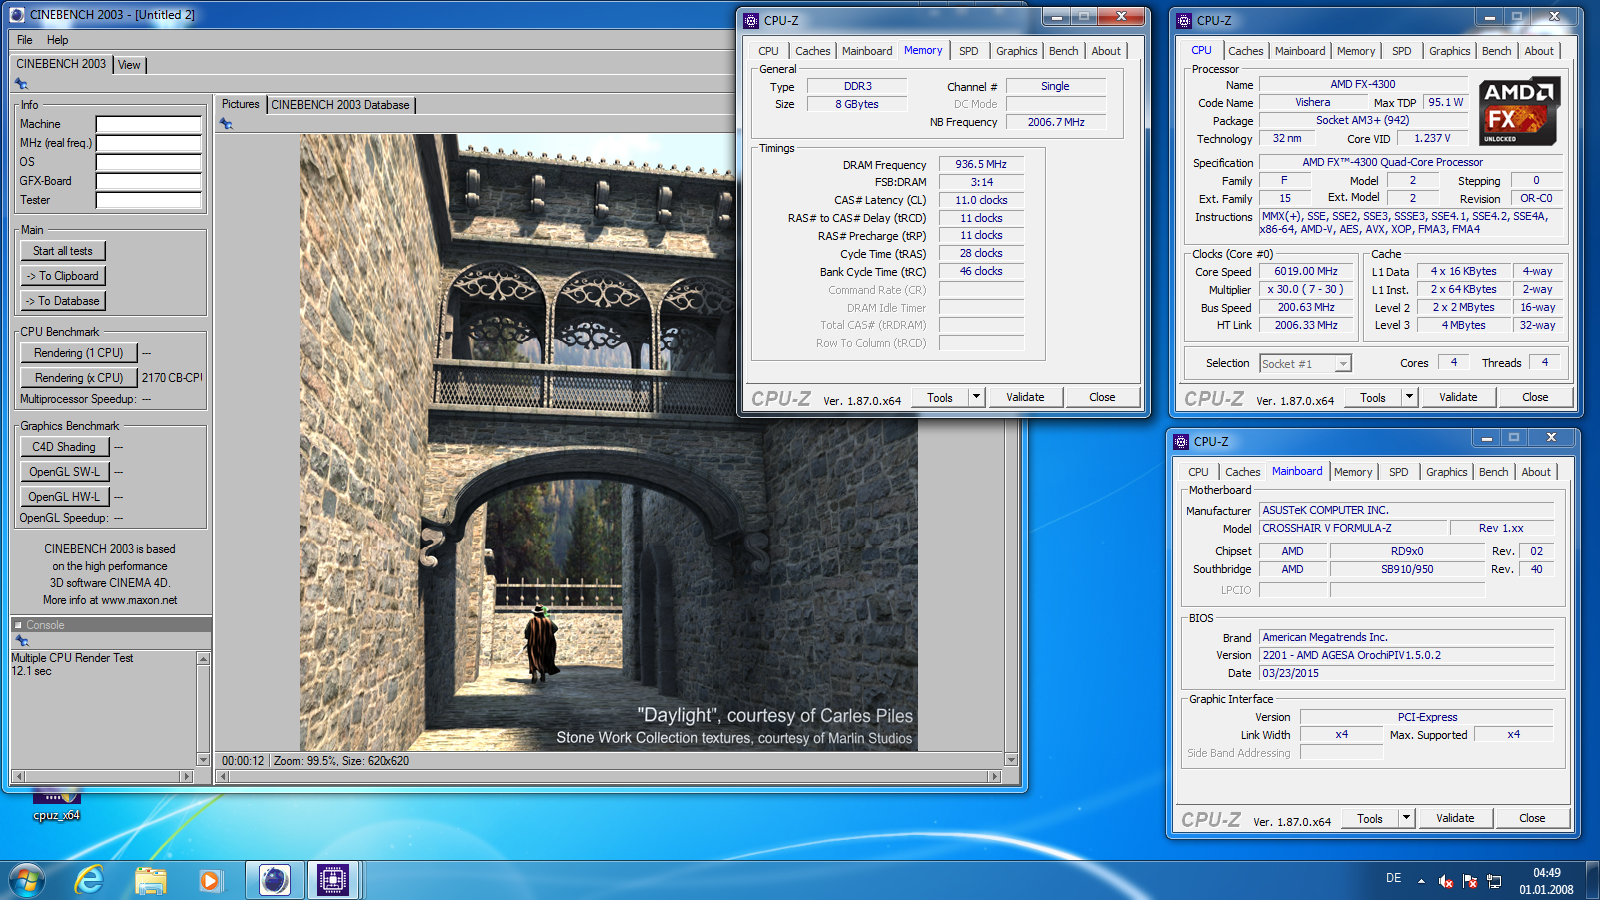The image size is (1600, 900).
Task: Open Caches tab in CPU-Z CPU window
Action: [1246, 51]
